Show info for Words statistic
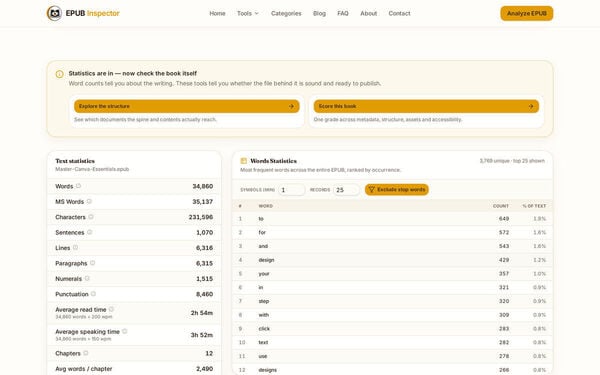Screen dimensions: 600x375 point(78,186)
